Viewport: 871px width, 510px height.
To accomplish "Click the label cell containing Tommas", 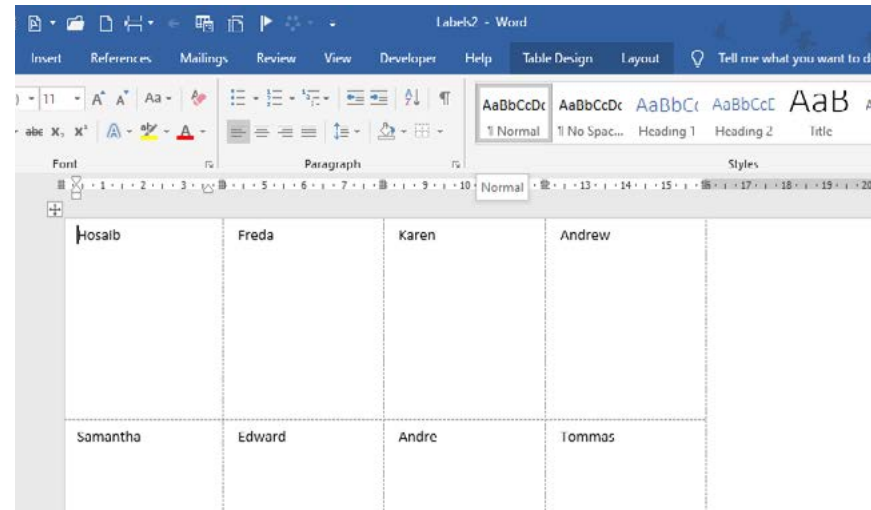I will tap(625, 465).
